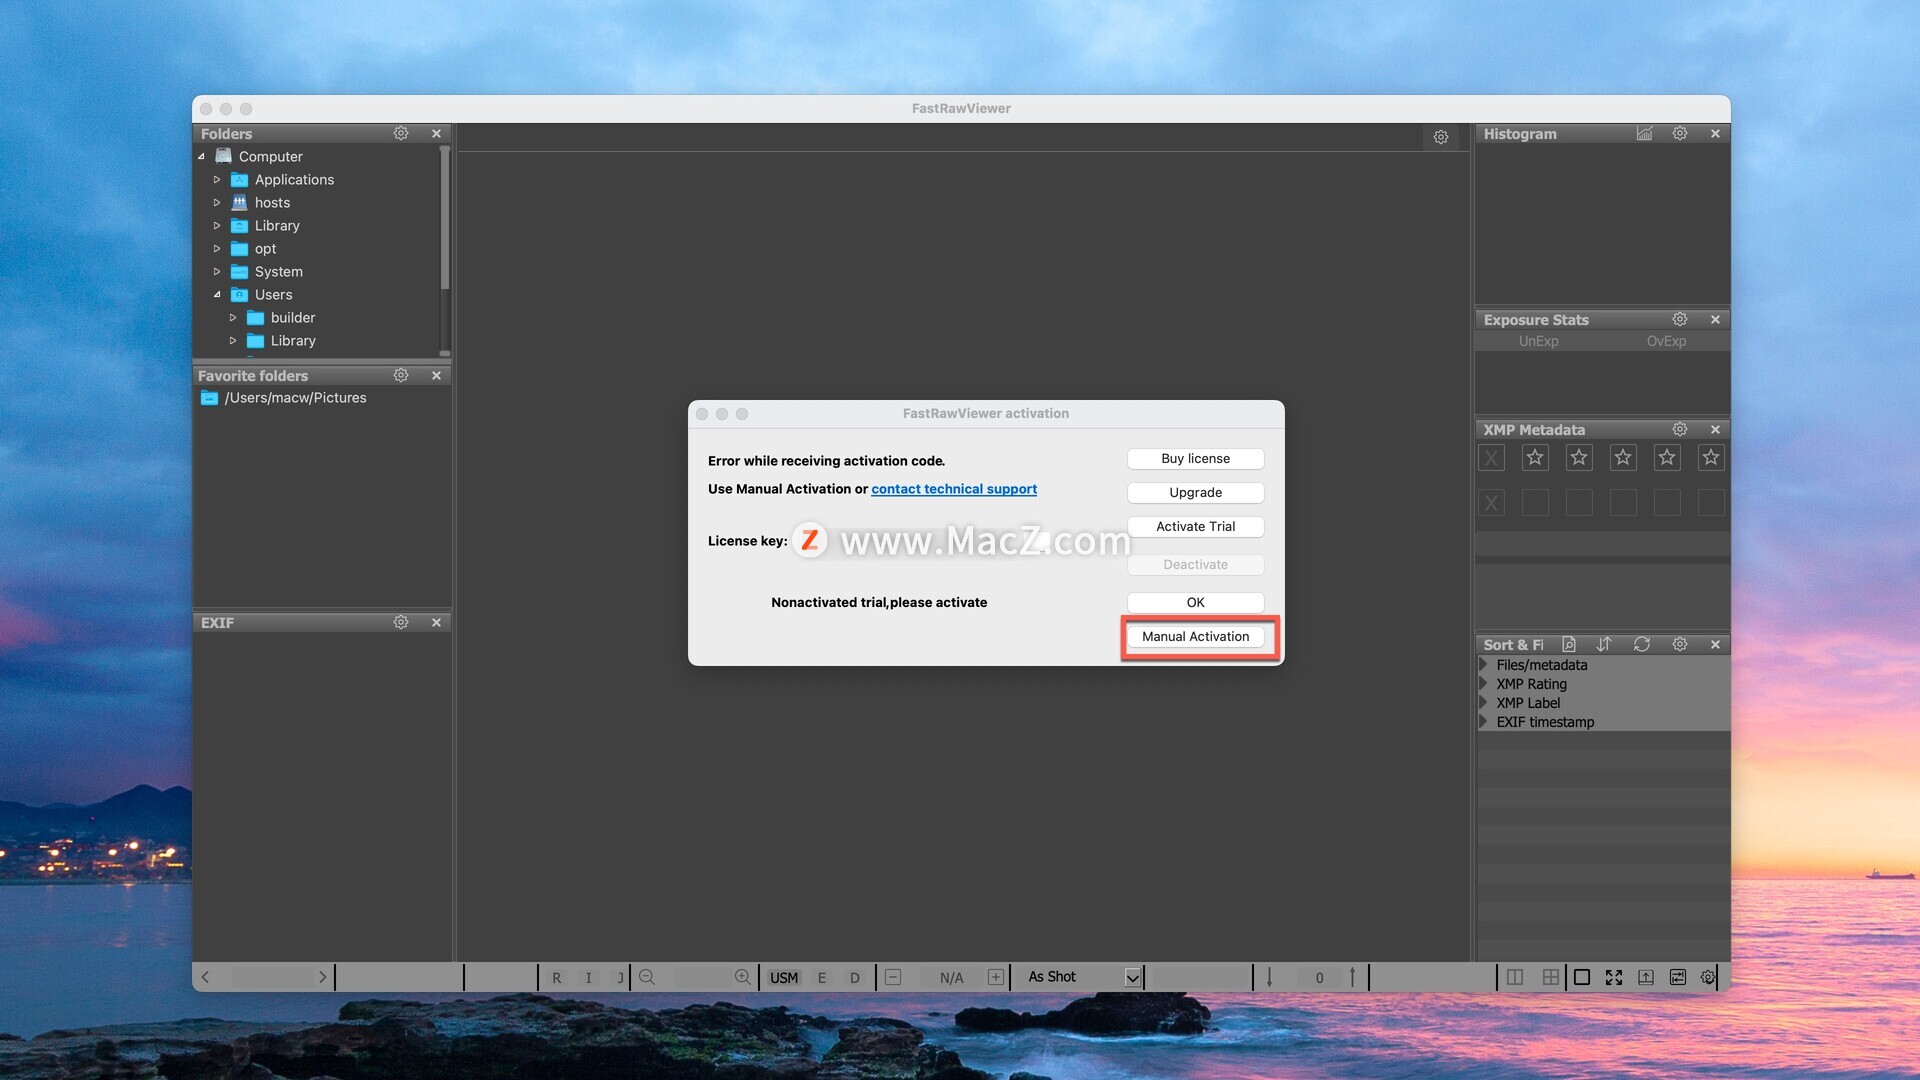This screenshot has width=1920, height=1080.
Task: Open XMP Metadata settings gear
Action: click(x=1680, y=429)
